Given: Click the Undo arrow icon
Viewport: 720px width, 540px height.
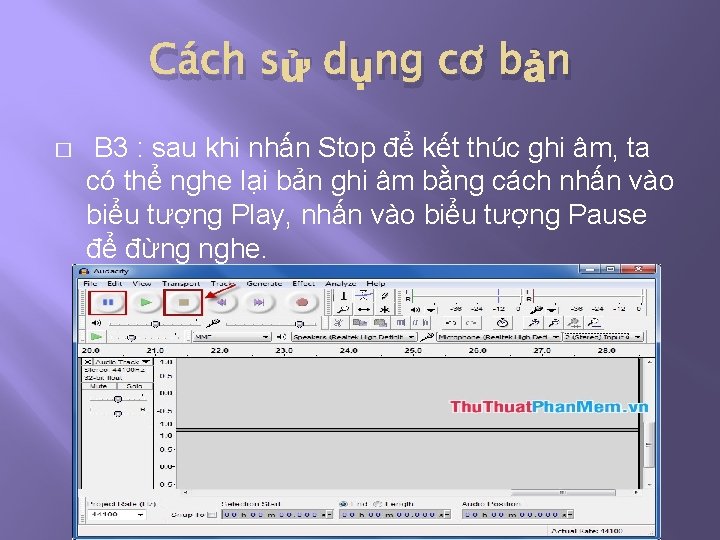Looking at the screenshot, I should pos(451,323).
